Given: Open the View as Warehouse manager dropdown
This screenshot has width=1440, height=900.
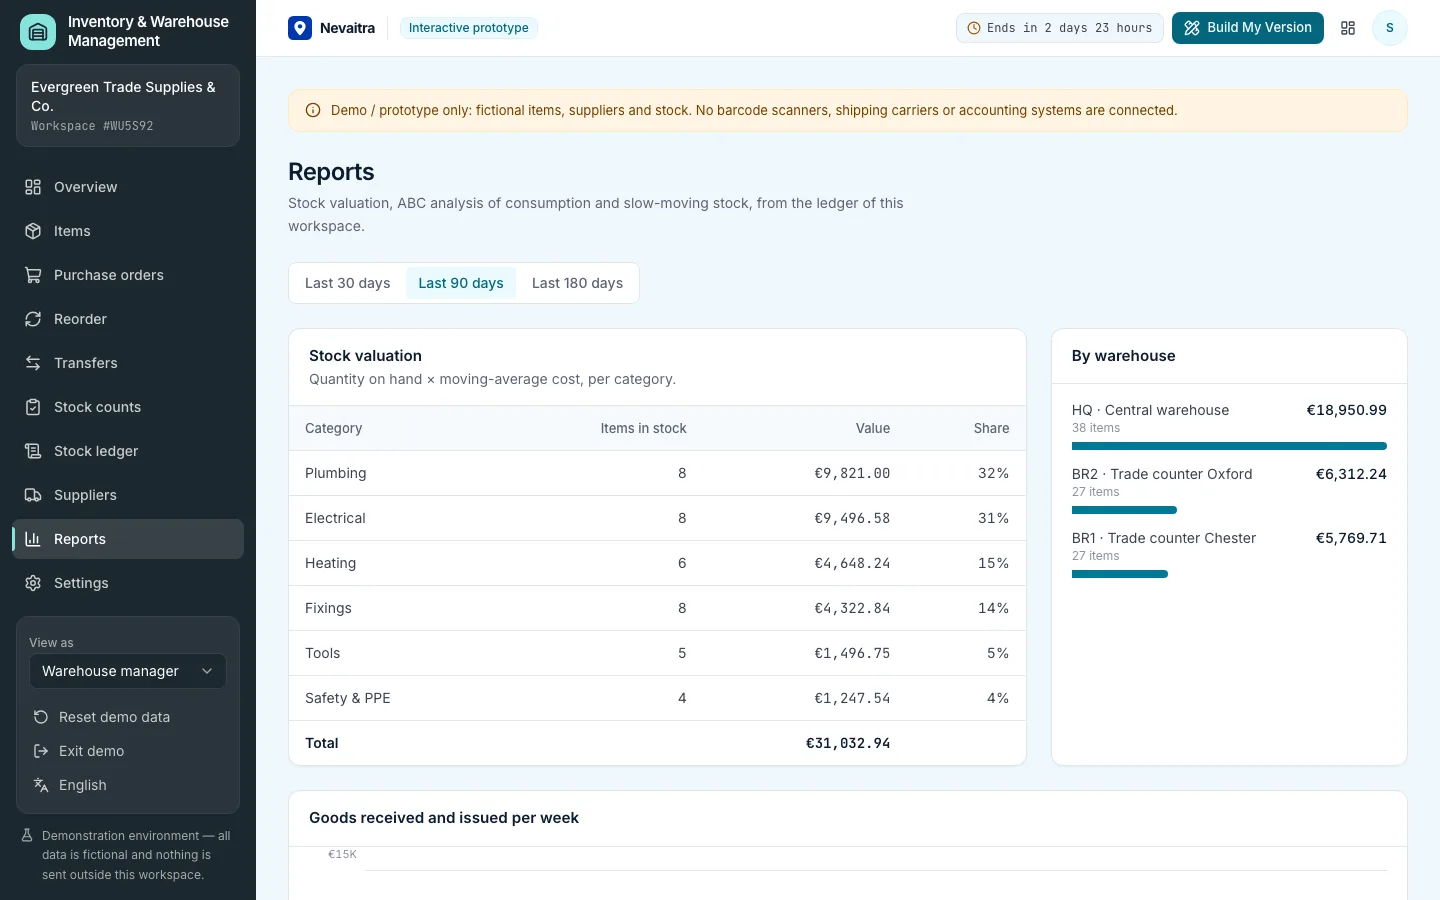Looking at the screenshot, I should click(128, 671).
